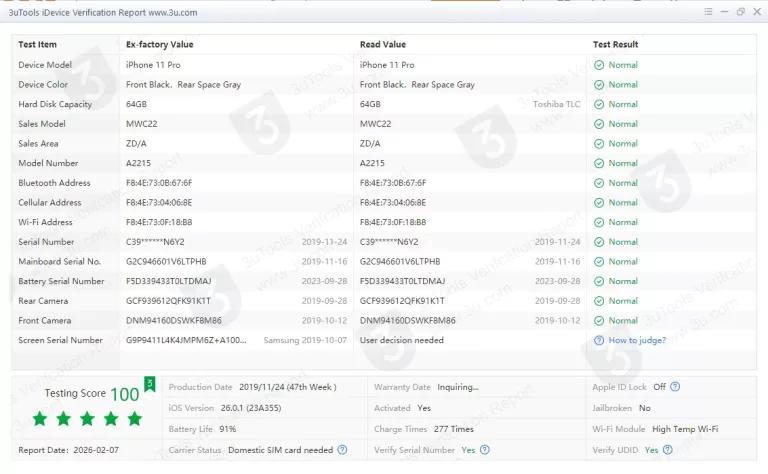The width and height of the screenshot is (768, 474).
Task: Click the five-star rating row
Action: click(x=87, y=418)
